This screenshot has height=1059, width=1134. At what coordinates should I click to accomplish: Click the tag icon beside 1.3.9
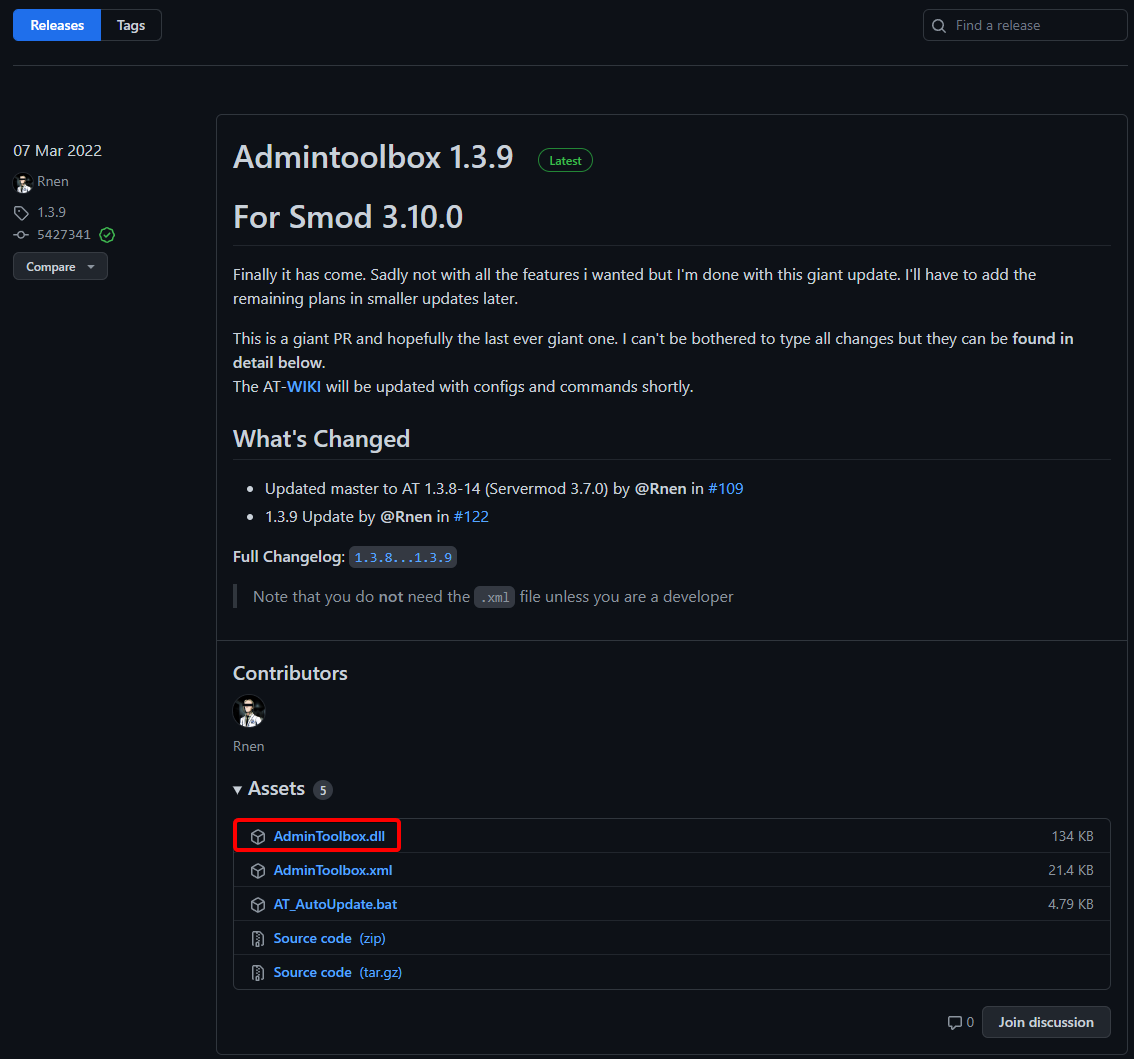[21, 212]
